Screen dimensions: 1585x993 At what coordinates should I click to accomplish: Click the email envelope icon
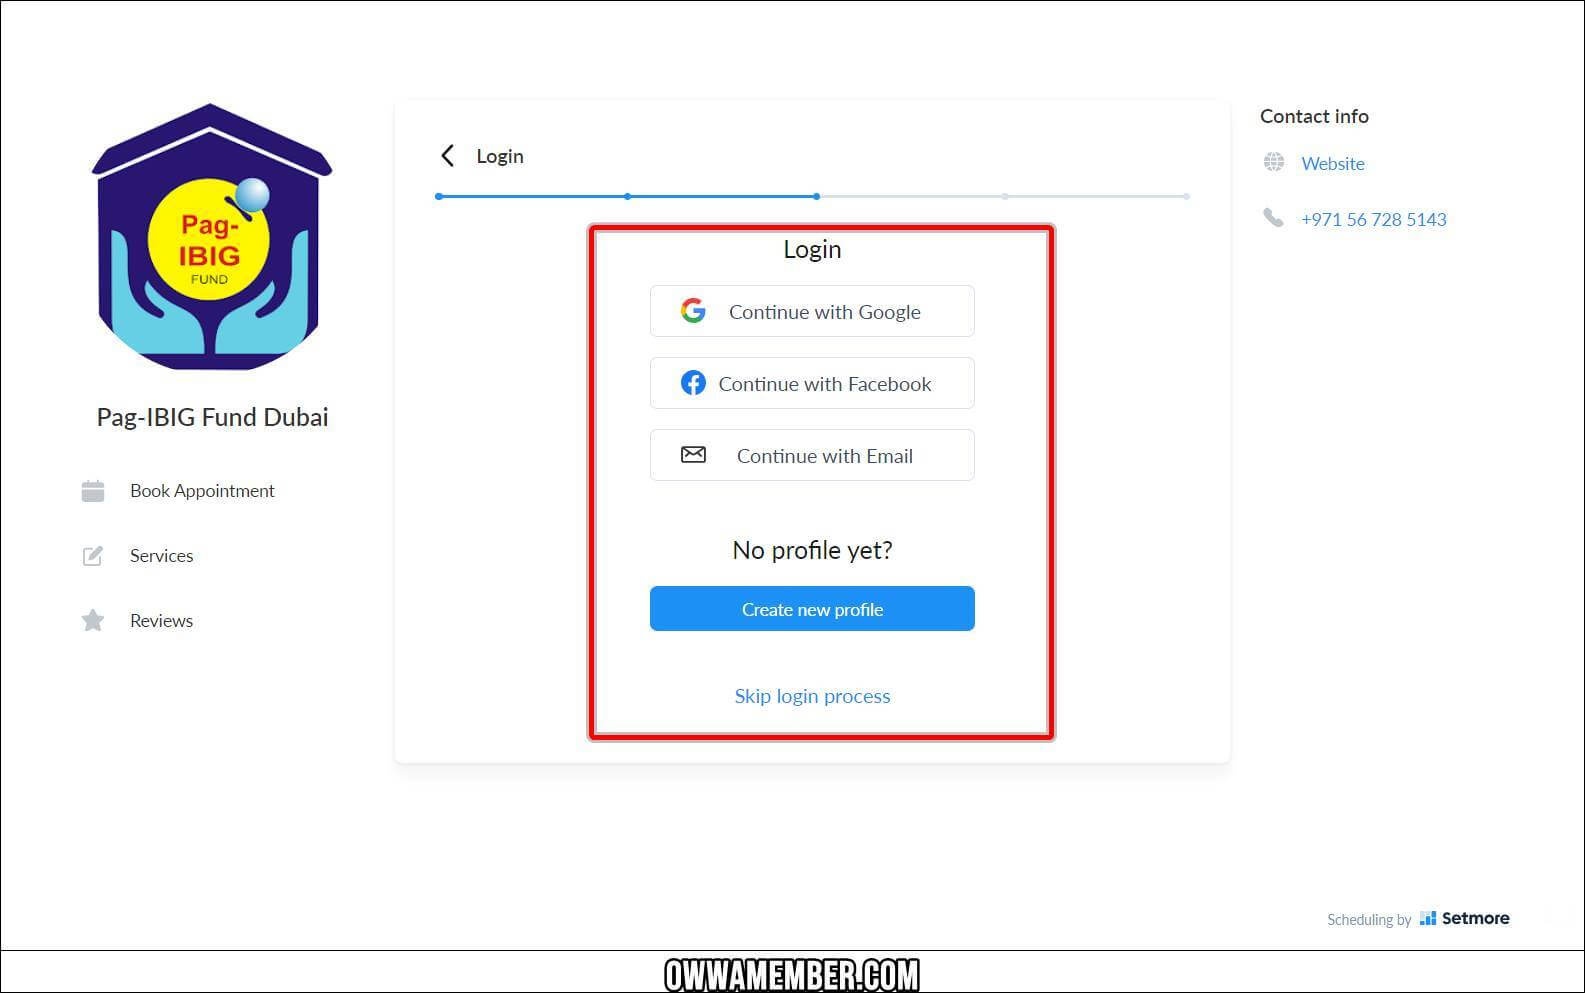tap(693, 455)
